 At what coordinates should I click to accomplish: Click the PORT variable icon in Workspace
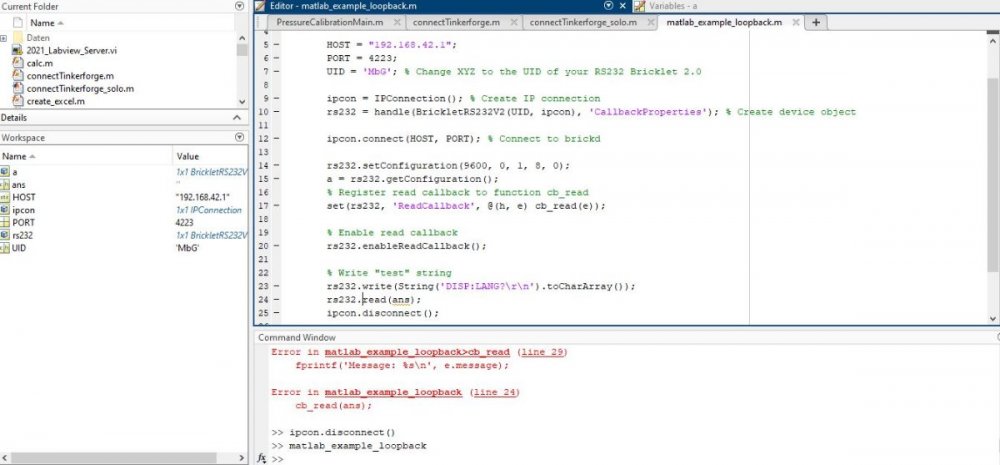5,223
